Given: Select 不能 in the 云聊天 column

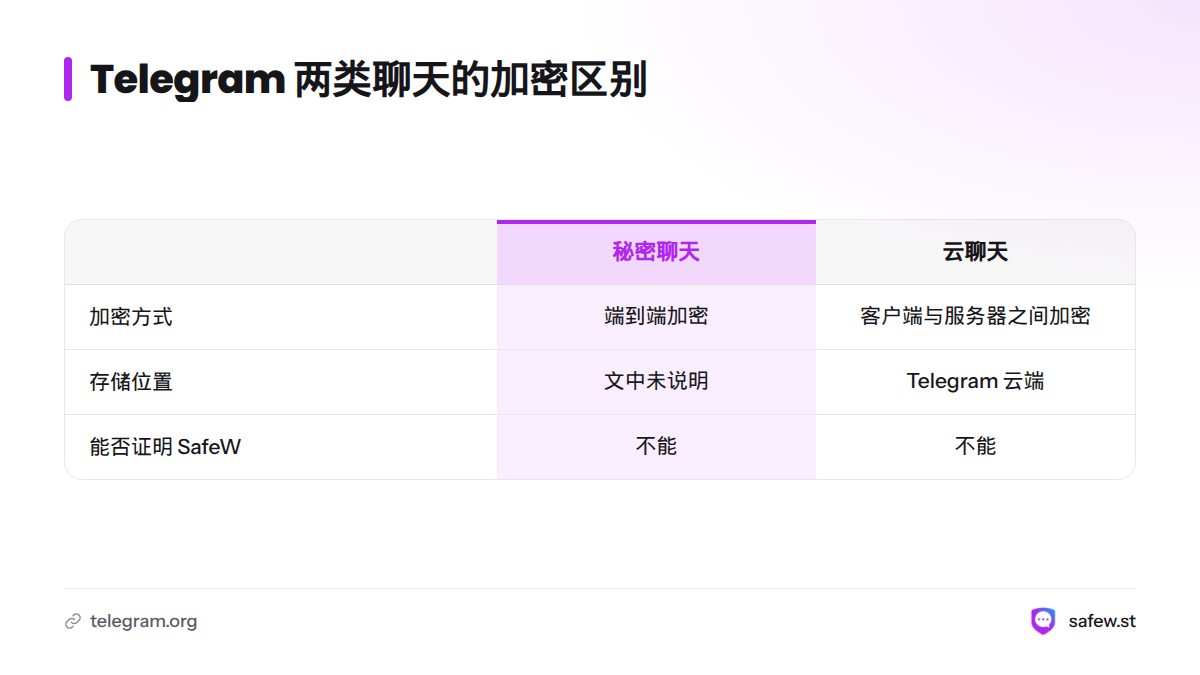Looking at the screenshot, I should click(975, 447).
